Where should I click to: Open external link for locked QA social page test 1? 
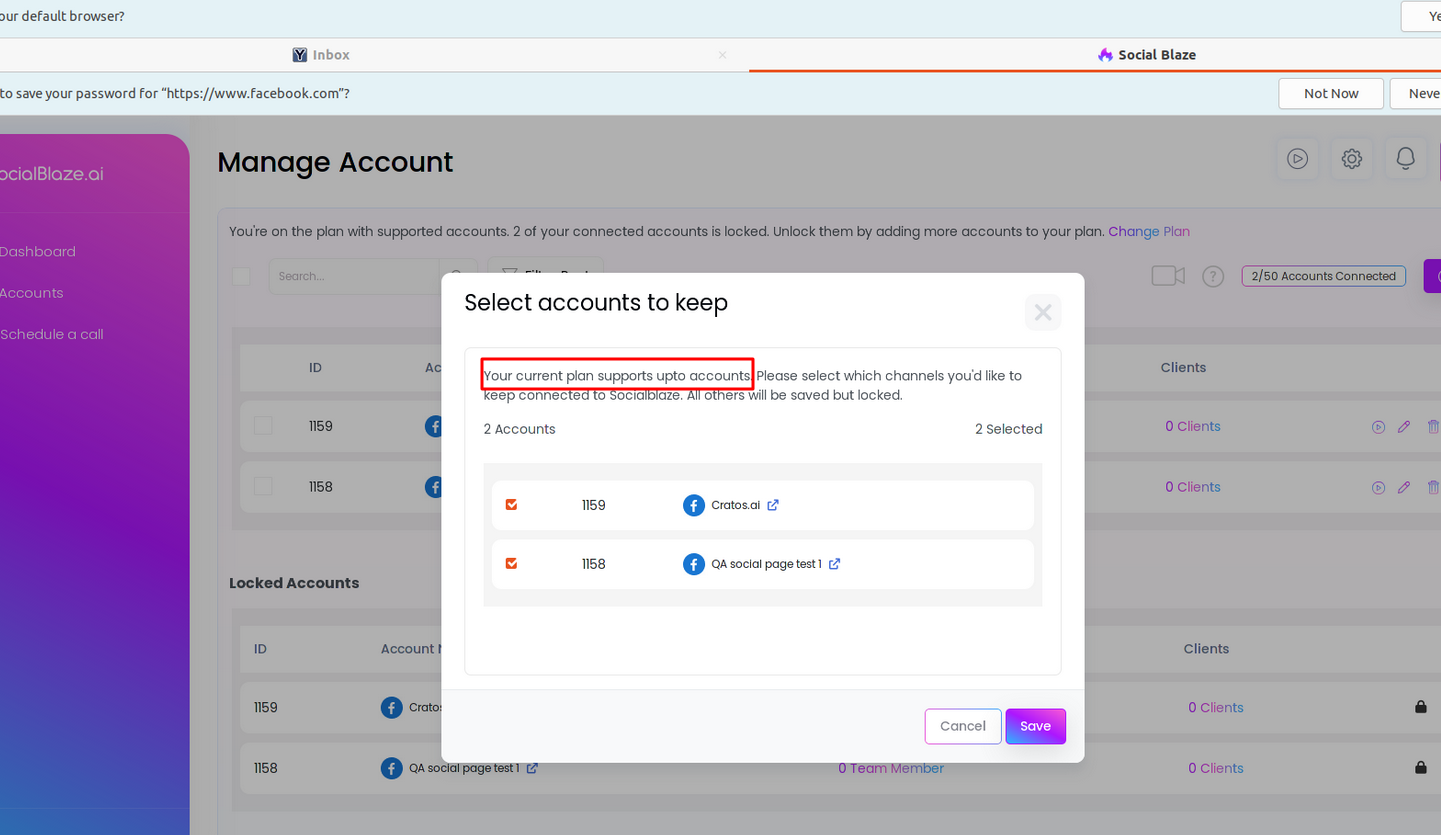point(532,768)
